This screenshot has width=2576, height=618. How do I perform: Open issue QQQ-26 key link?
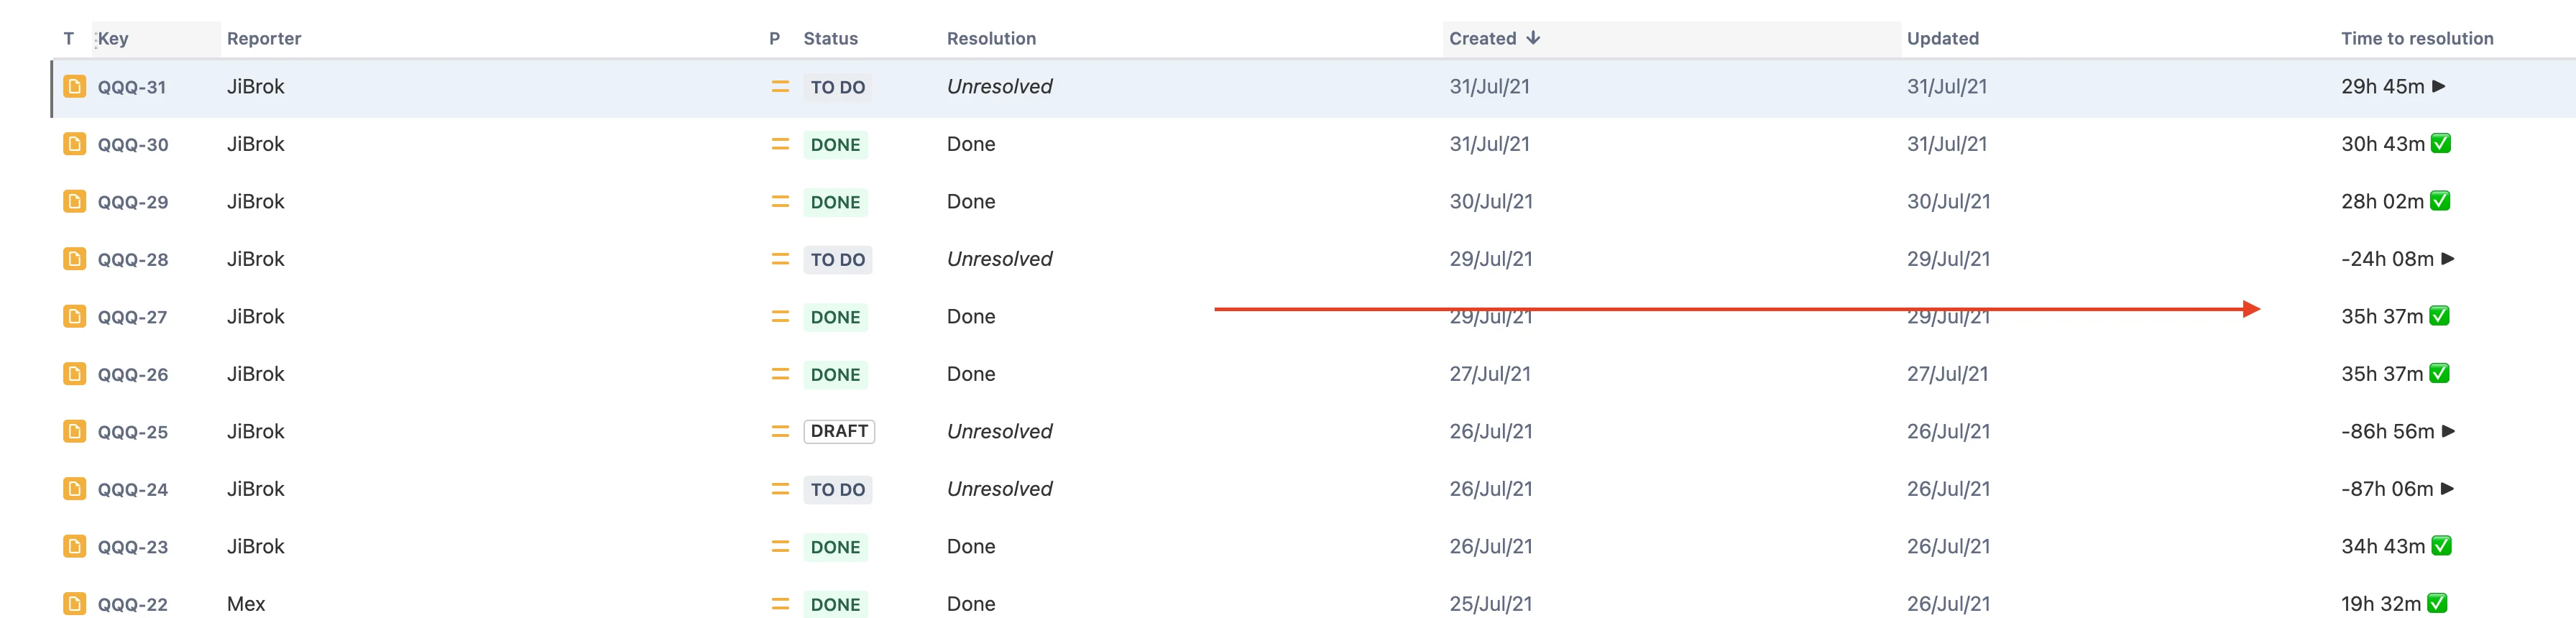pyautogui.click(x=133, y=374)
